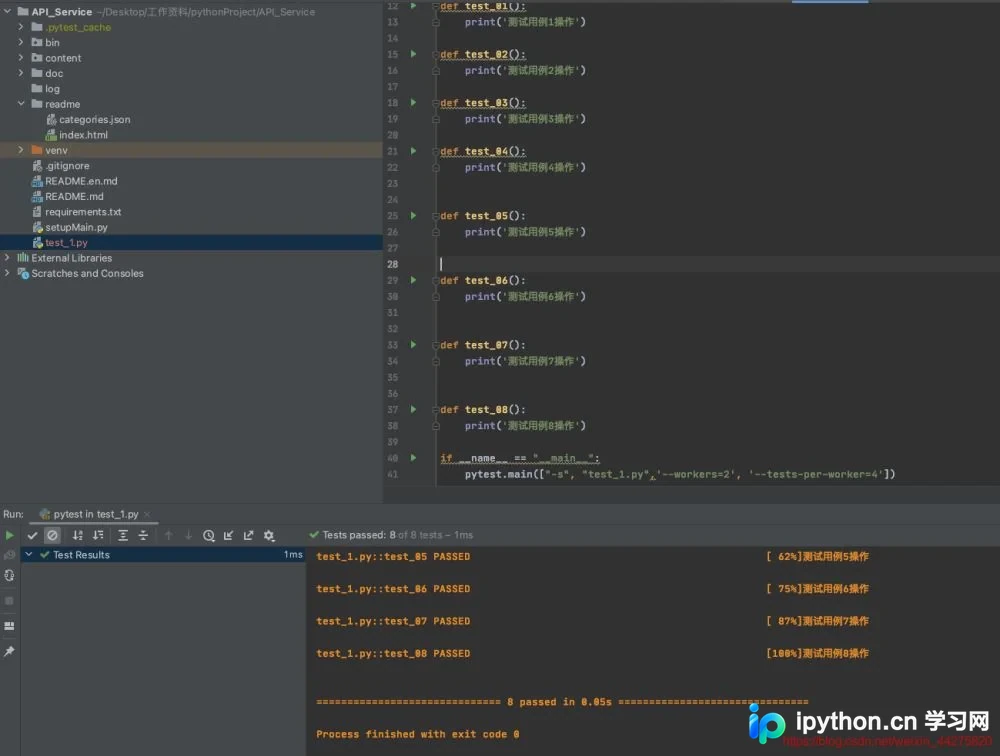Collapse the API_Service project root

[7, 11]
